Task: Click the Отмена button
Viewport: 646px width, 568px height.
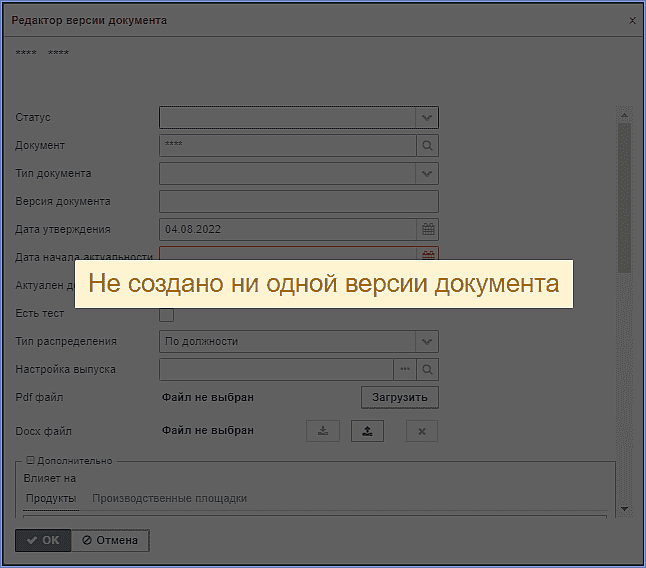Action: click(110, 540)
